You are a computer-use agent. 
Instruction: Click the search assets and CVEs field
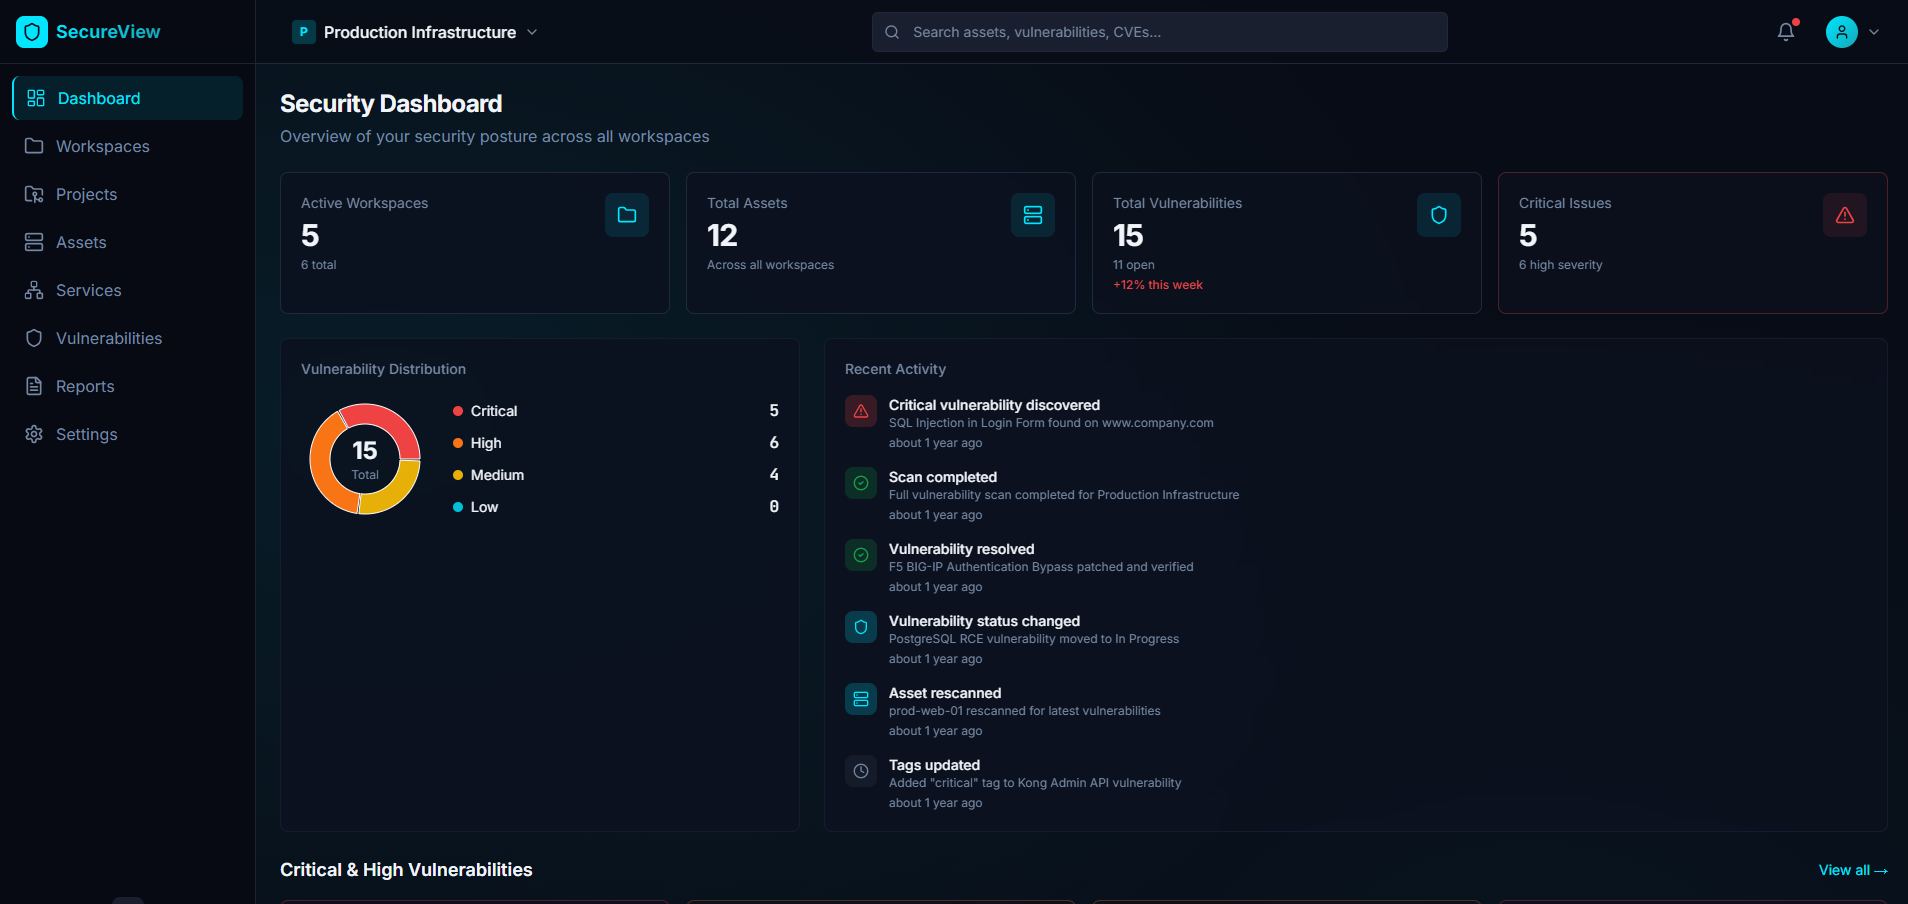pos(1160,32)
